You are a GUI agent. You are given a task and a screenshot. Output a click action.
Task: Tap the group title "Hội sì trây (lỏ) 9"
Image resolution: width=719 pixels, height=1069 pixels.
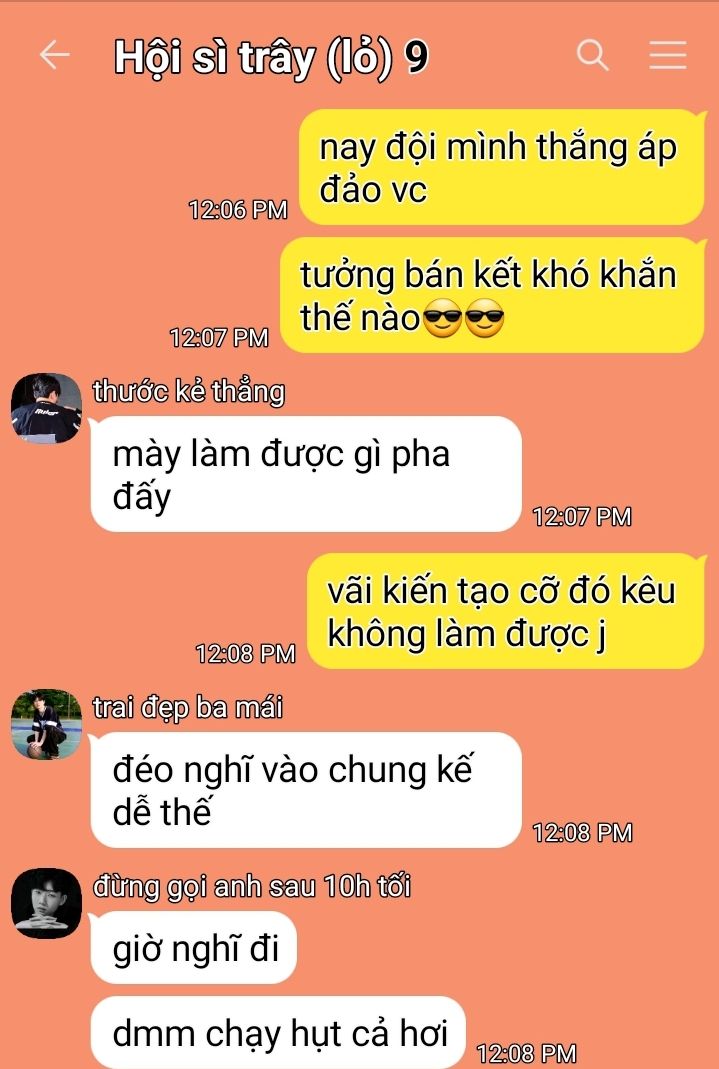(271, 57)
